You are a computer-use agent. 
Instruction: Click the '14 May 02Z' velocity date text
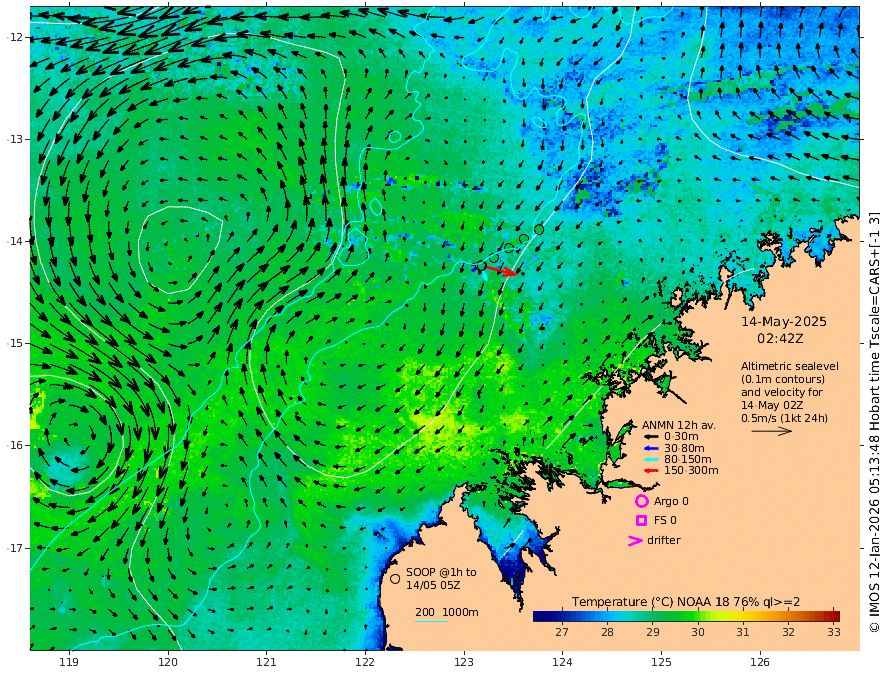click(772, 405)
